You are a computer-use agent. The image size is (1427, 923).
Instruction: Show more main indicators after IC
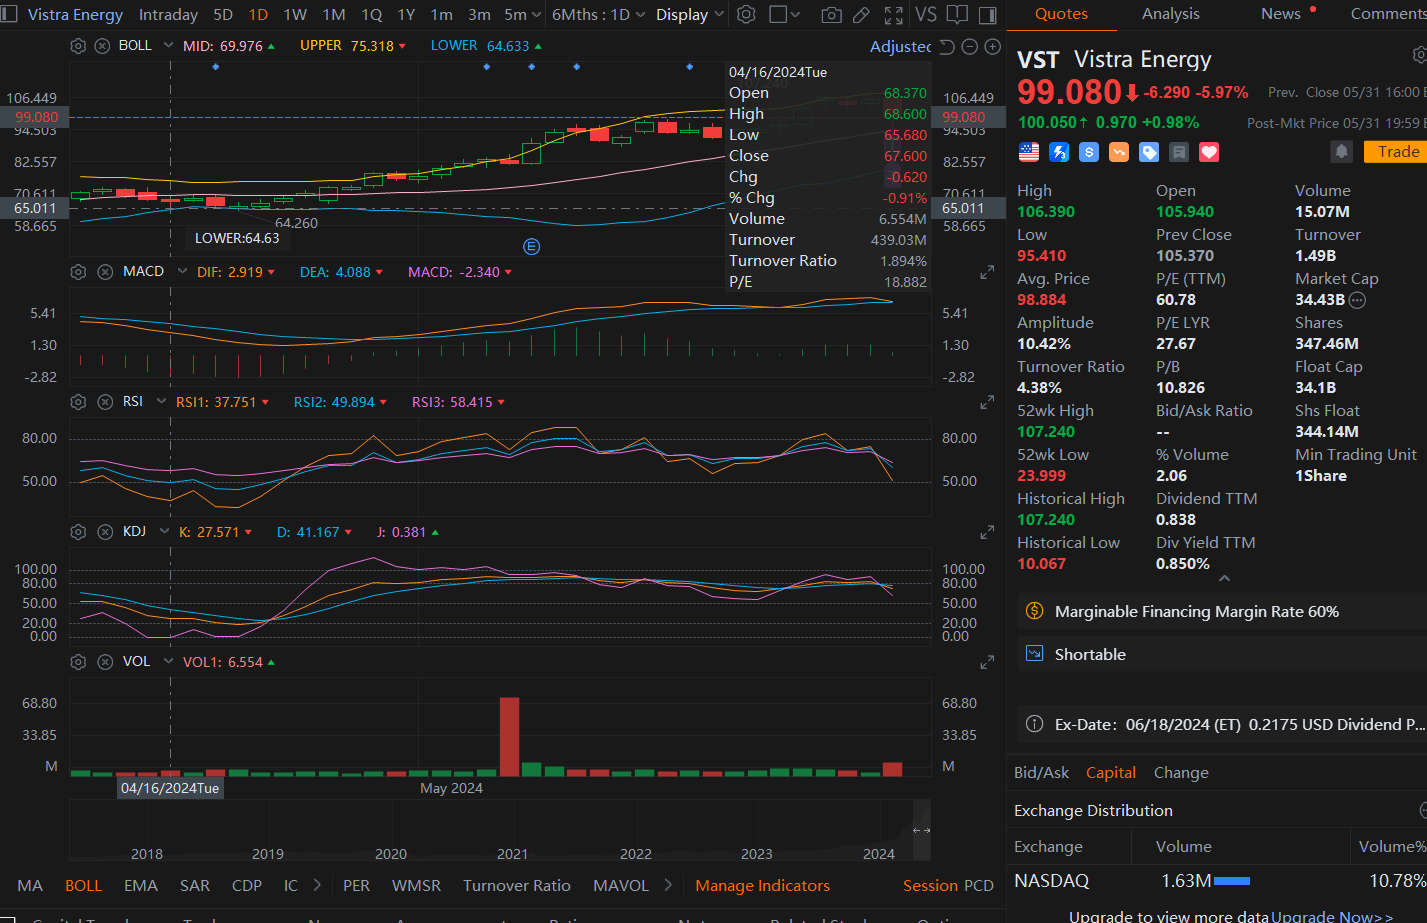tap(317, 885)
